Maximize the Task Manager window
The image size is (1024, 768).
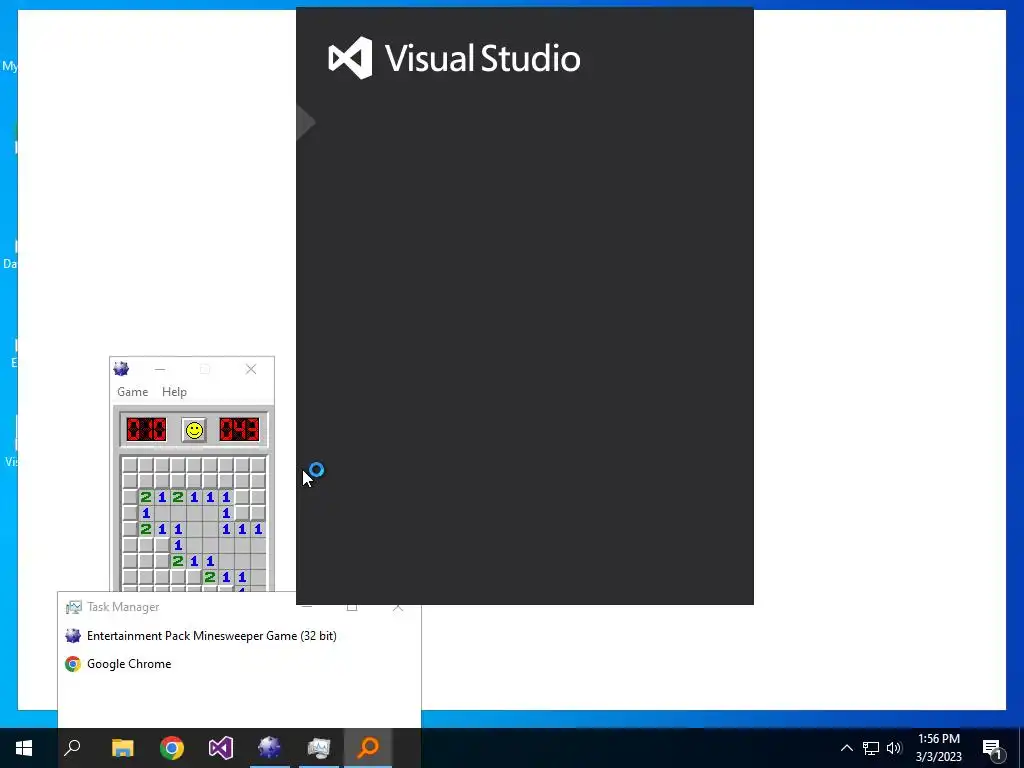pyautogui.click(x=352, y=607)
